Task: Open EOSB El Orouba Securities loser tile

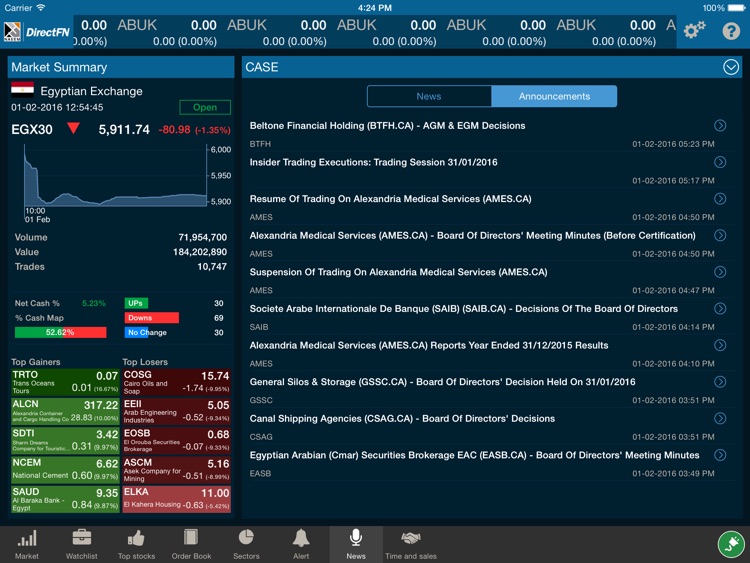Action: (176, 441)
